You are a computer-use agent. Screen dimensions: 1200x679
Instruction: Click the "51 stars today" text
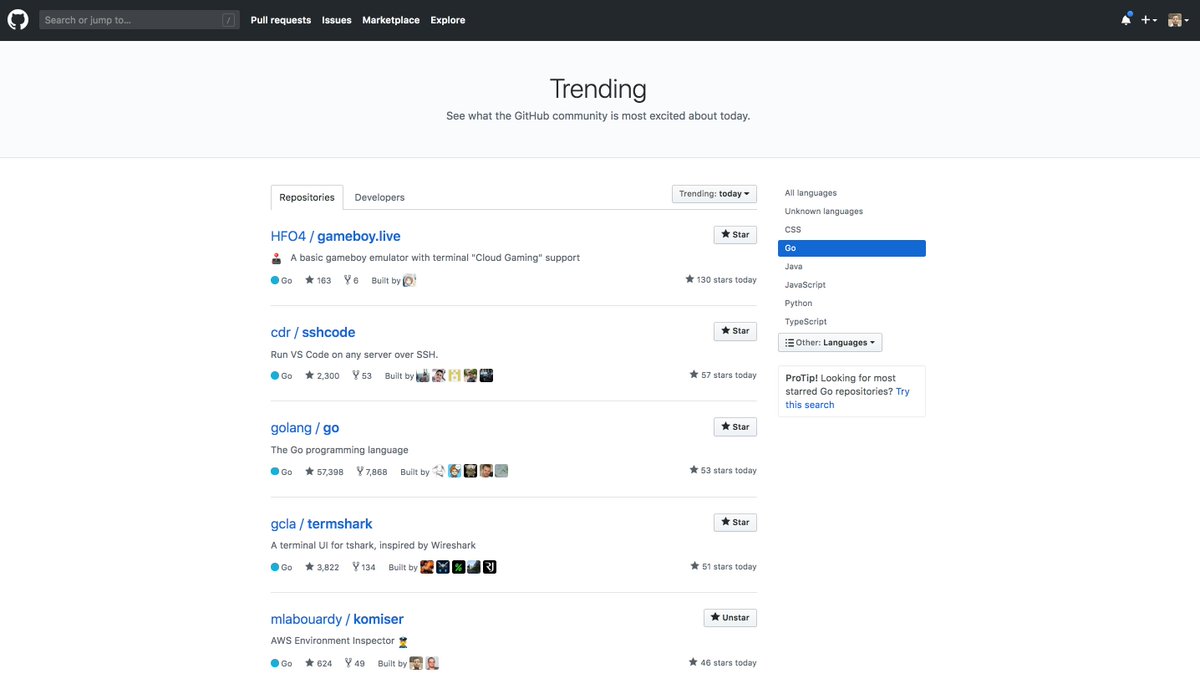click(x=723, y=566)
